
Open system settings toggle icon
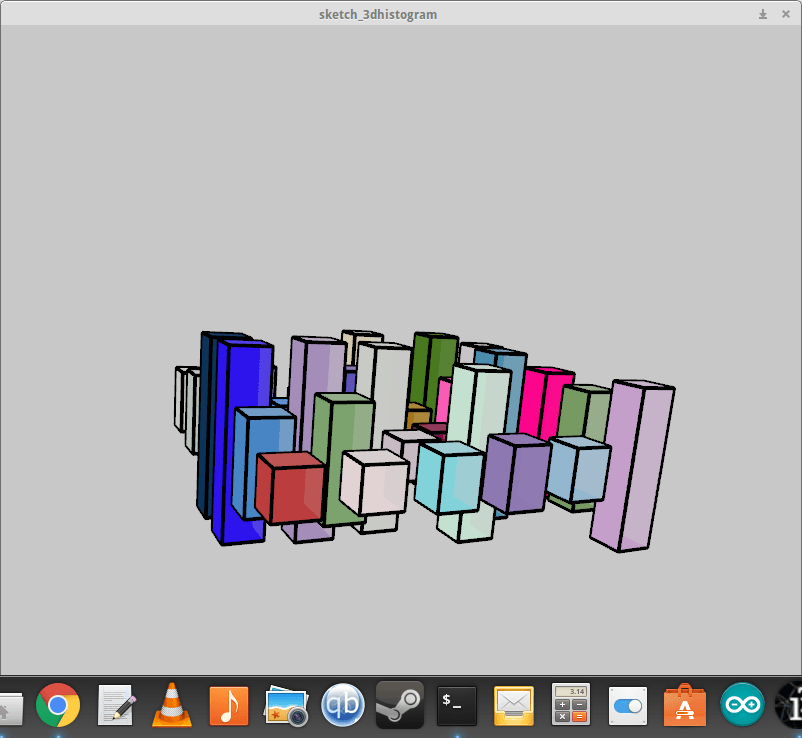click(x=627, y=705)
